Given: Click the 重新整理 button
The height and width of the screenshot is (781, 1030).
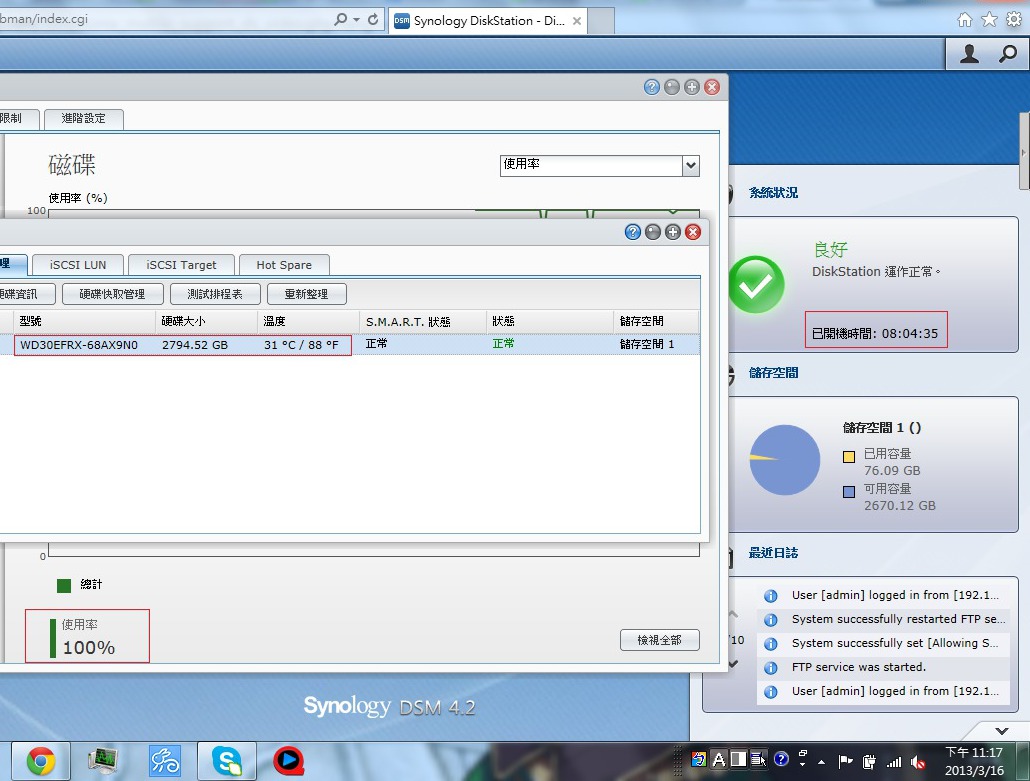Looking at the screenshot, I should coord(306,294).
